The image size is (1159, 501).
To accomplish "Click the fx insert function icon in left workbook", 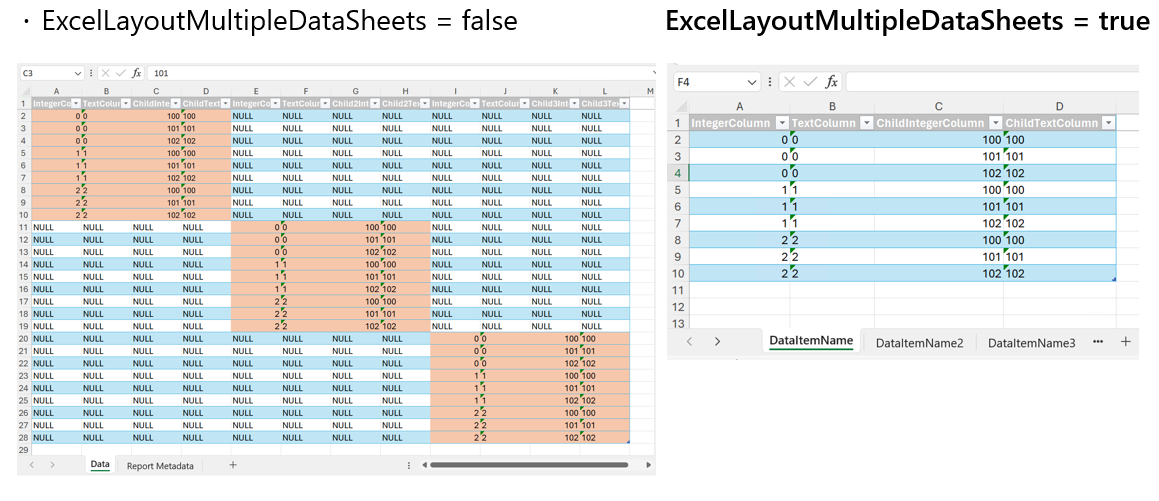I will [137, 73].
